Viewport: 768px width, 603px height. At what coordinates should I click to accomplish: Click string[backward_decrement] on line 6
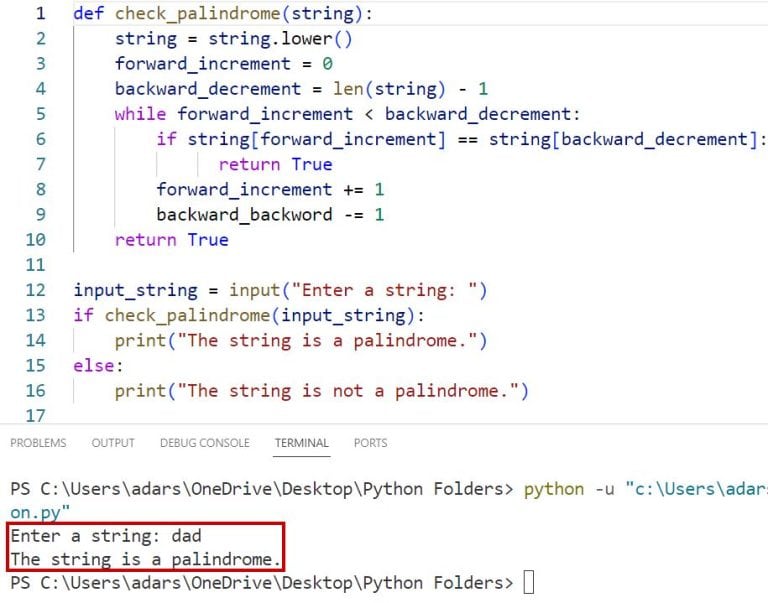(623, 139)
